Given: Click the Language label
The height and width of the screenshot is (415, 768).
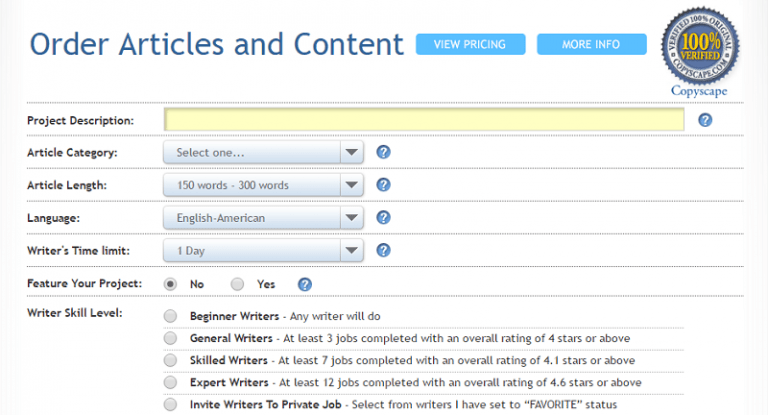Looking at the screenshot, I should pyautogui.click(x=53, y=218).
